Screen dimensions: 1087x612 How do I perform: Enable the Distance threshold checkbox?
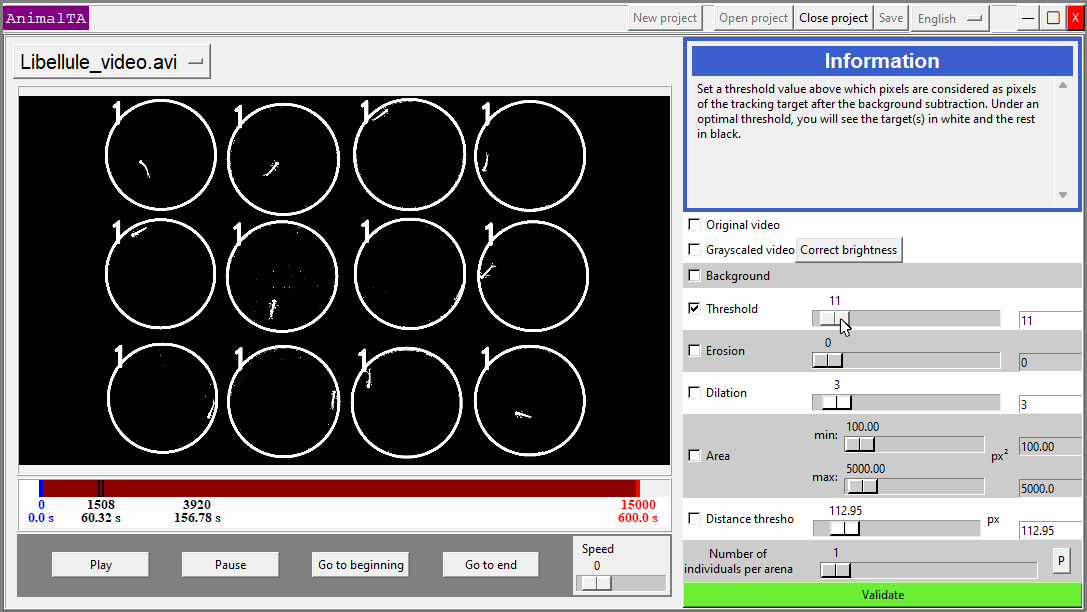[x=694, y=518]
